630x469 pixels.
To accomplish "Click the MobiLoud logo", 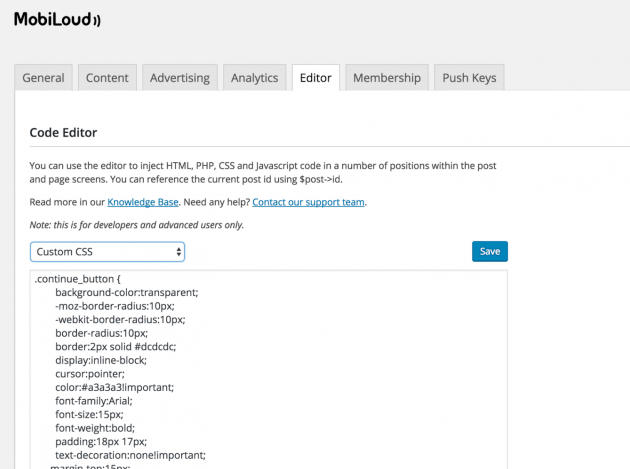I will pyautogui.click(x=57, y=19).
